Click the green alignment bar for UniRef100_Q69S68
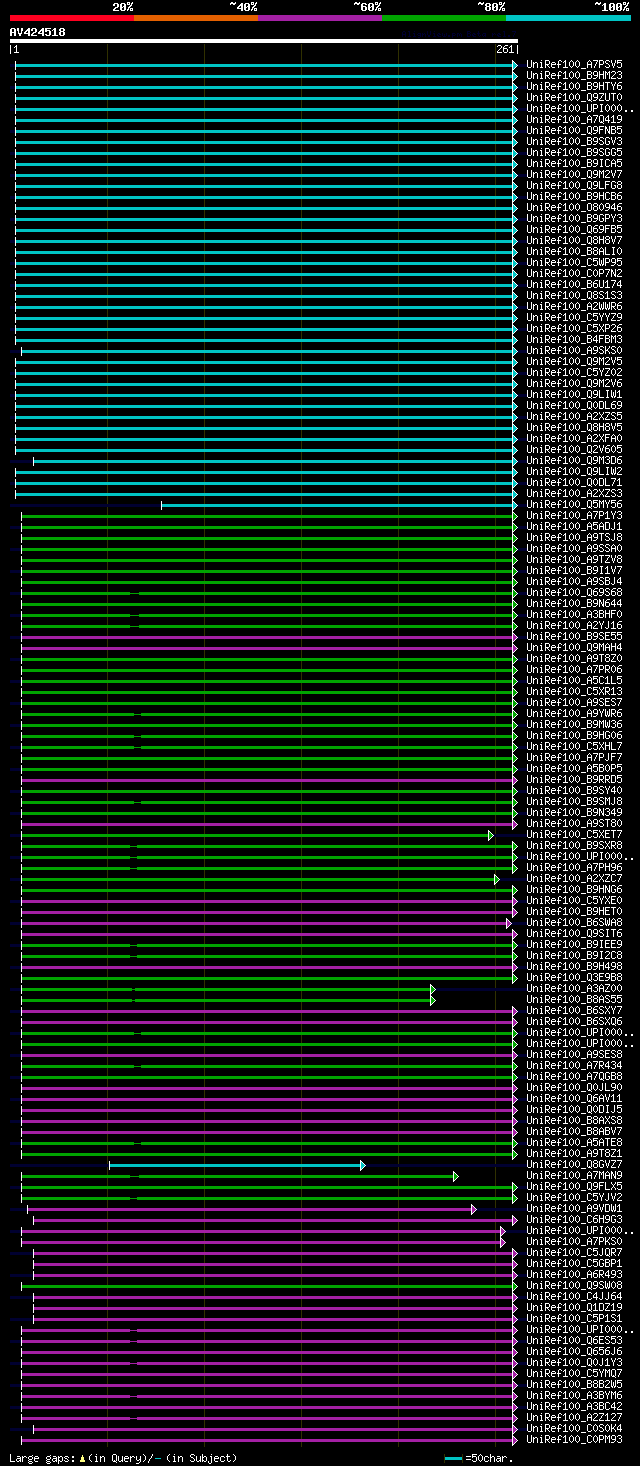 click(x=269, y=592)
